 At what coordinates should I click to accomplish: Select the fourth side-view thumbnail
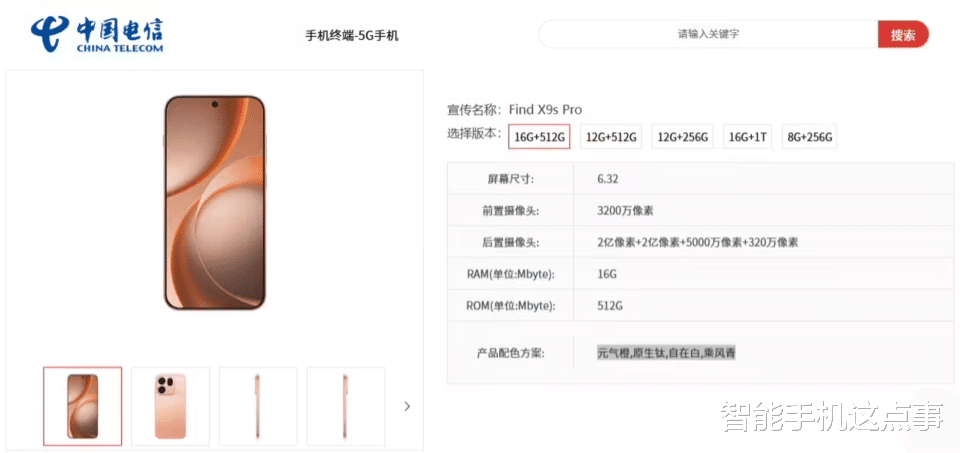(x=345, y=406)
